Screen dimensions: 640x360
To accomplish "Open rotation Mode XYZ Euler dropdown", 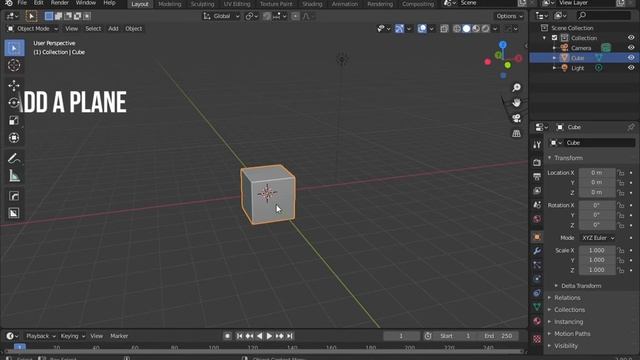I will coord(598,238).
